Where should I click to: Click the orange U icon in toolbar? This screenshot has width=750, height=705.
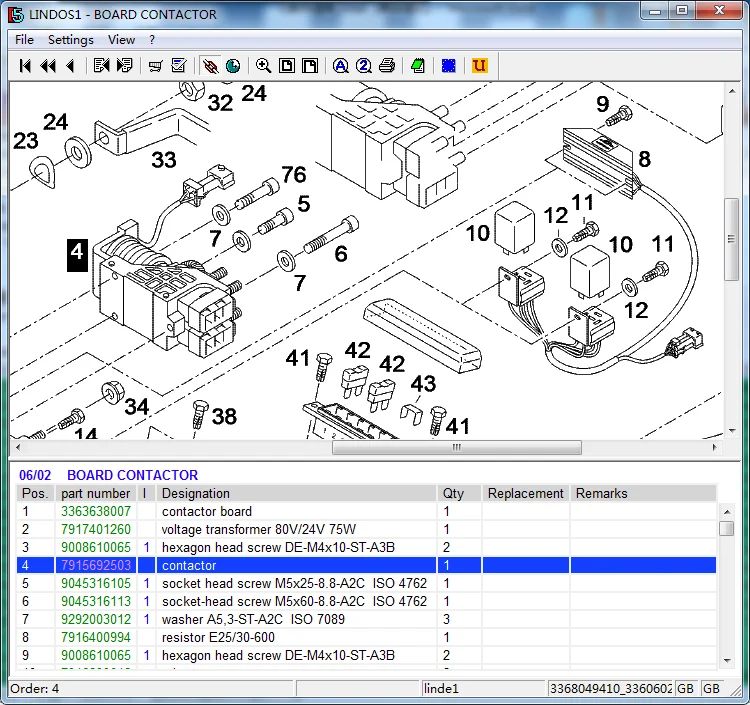[x=480, y=66]
